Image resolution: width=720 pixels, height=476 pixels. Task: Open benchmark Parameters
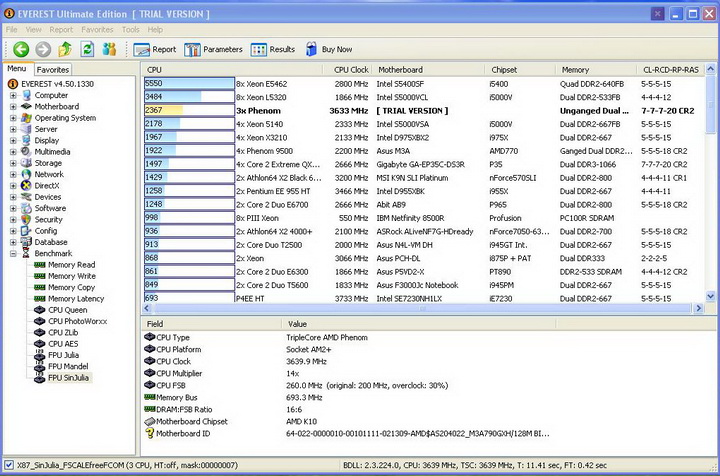click(213, 49)
